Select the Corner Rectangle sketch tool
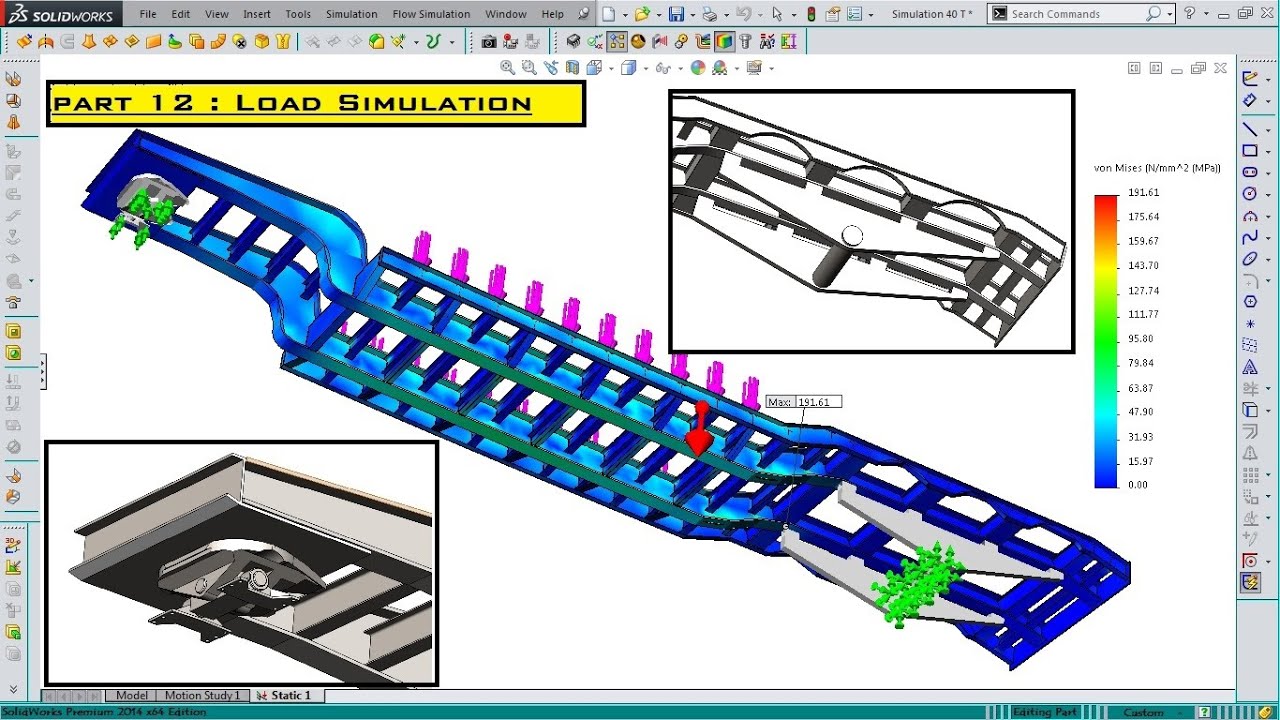This screenshot has width=1280, height=720. [x=1250, y=151]
